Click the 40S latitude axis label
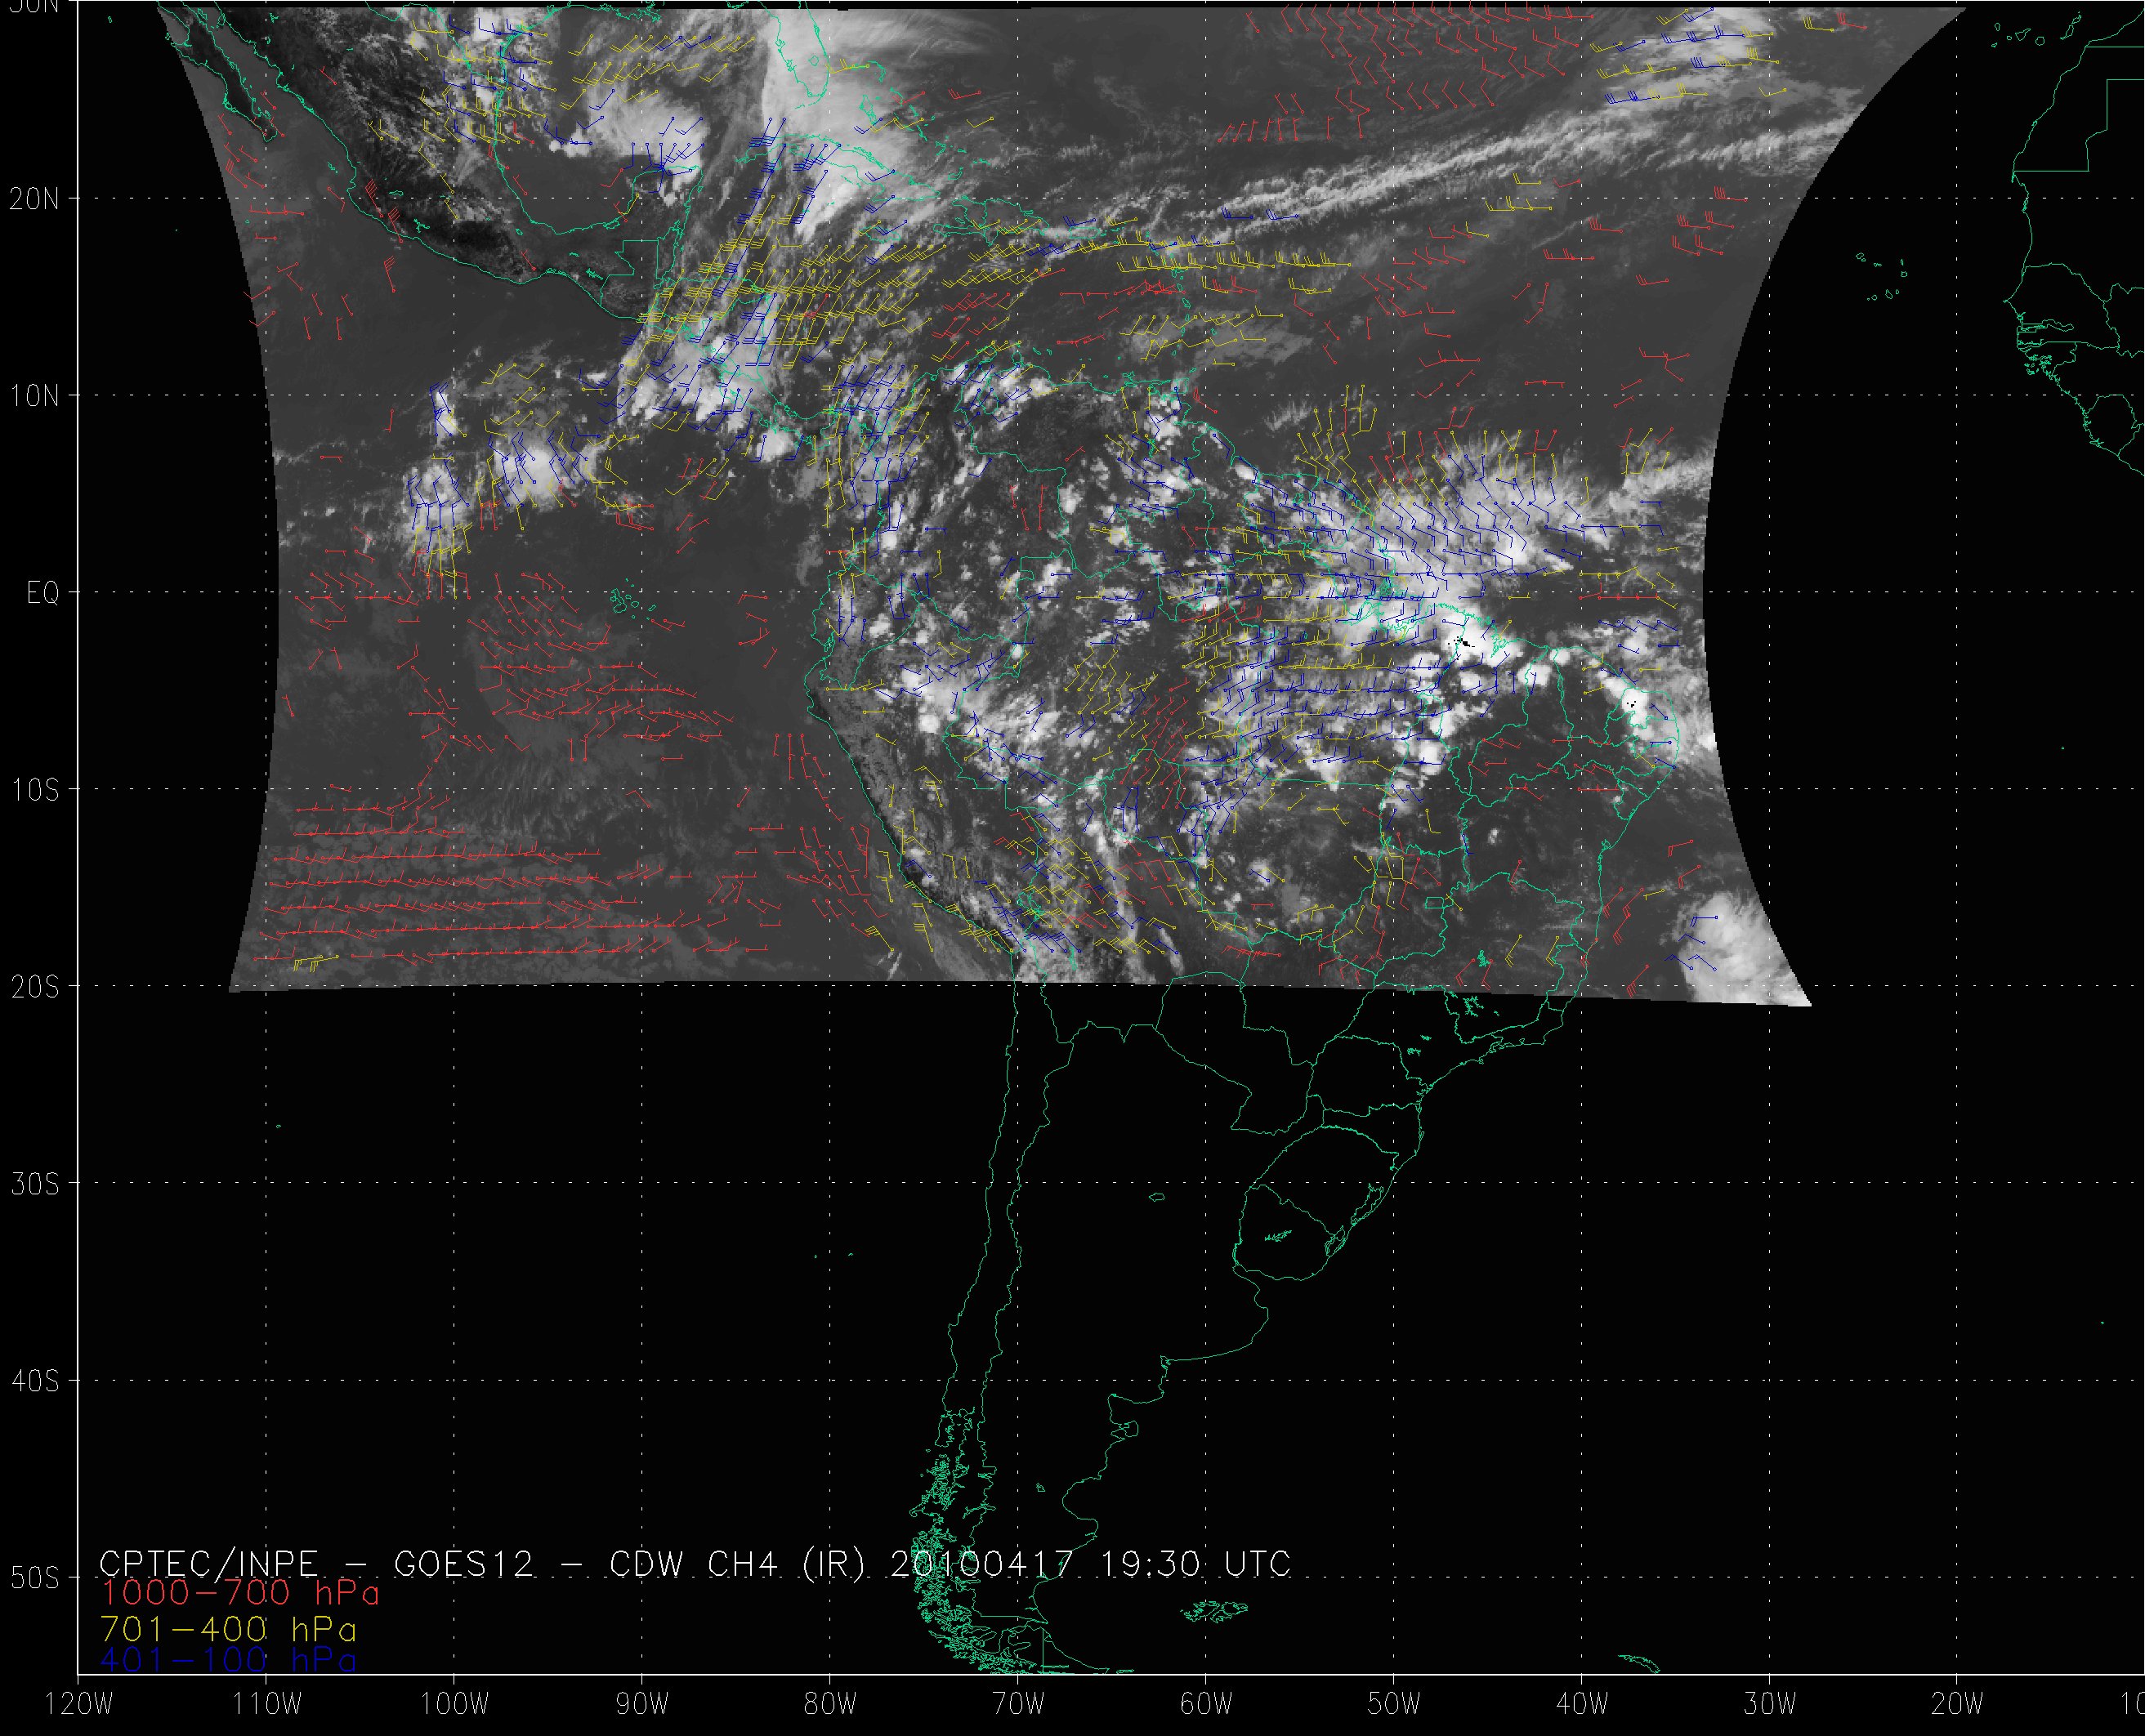 pos(34,1381)
